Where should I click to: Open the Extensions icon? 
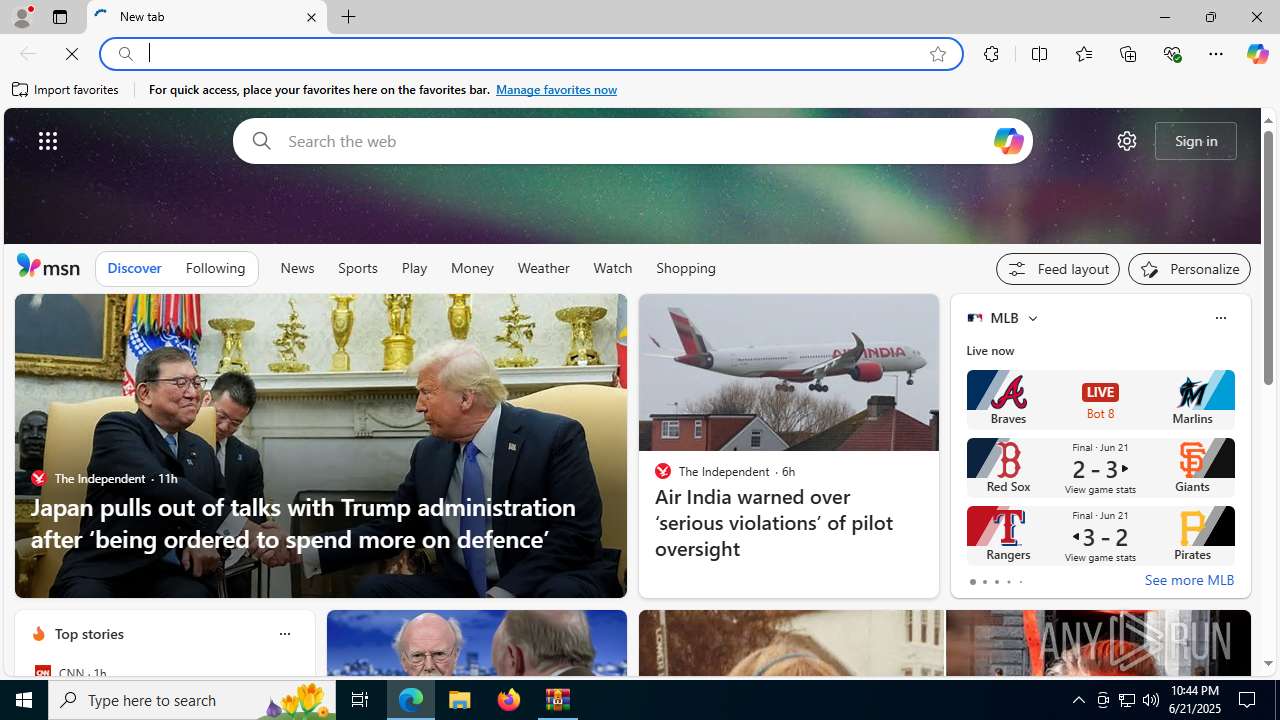pyautogui.click(x=991, y=54)
